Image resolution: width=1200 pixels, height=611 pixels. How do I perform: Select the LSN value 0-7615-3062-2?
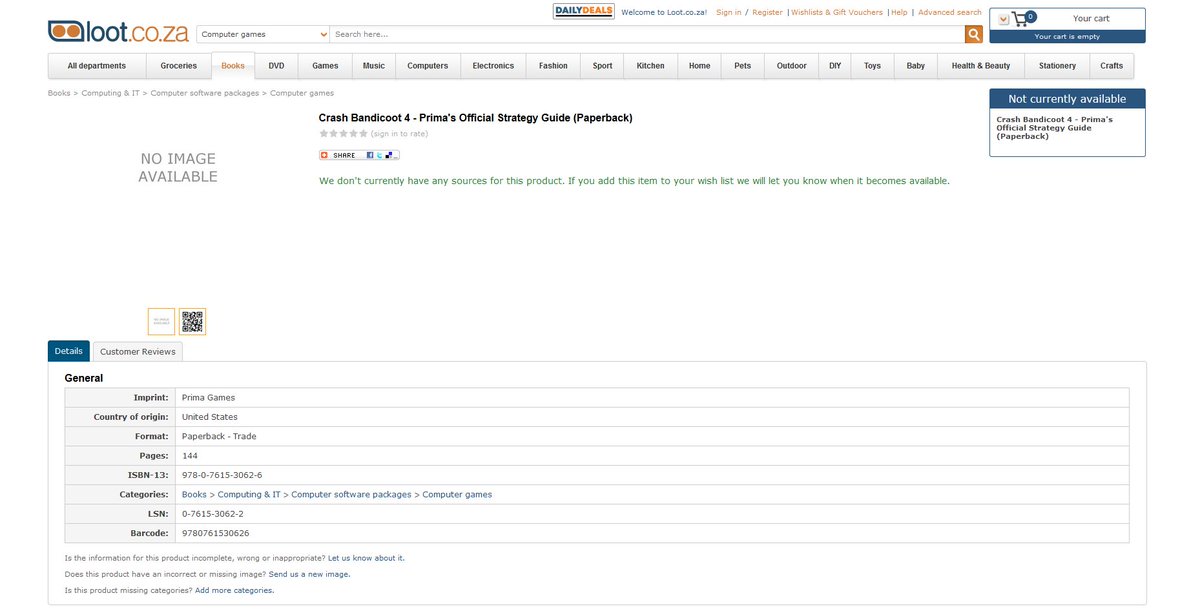coord(213,514)
